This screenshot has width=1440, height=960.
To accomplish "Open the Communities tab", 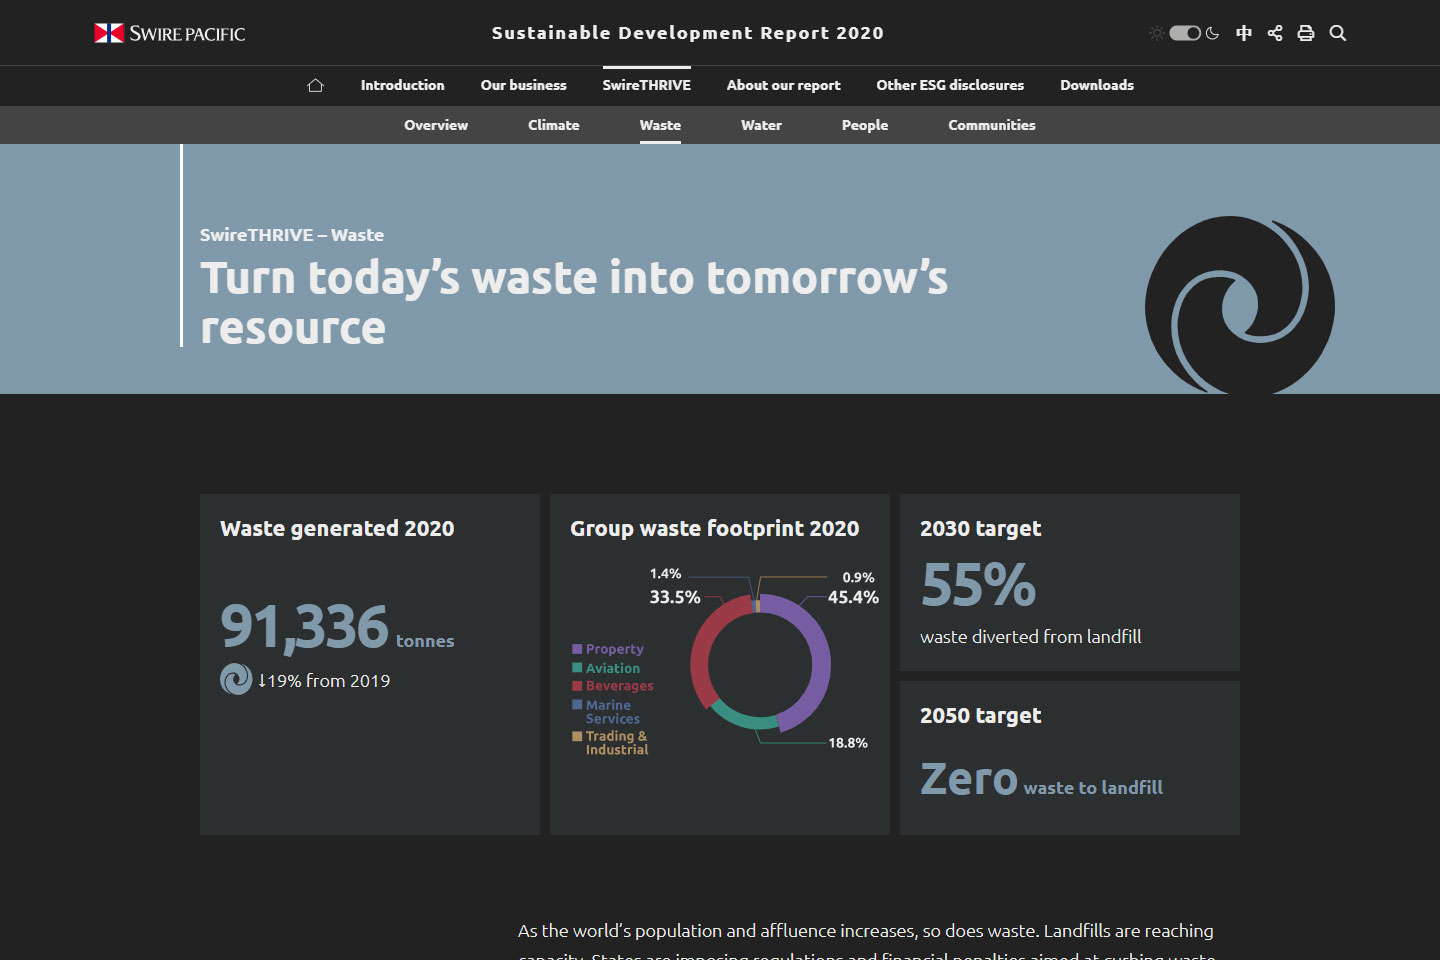I will (x=991, y=125).
